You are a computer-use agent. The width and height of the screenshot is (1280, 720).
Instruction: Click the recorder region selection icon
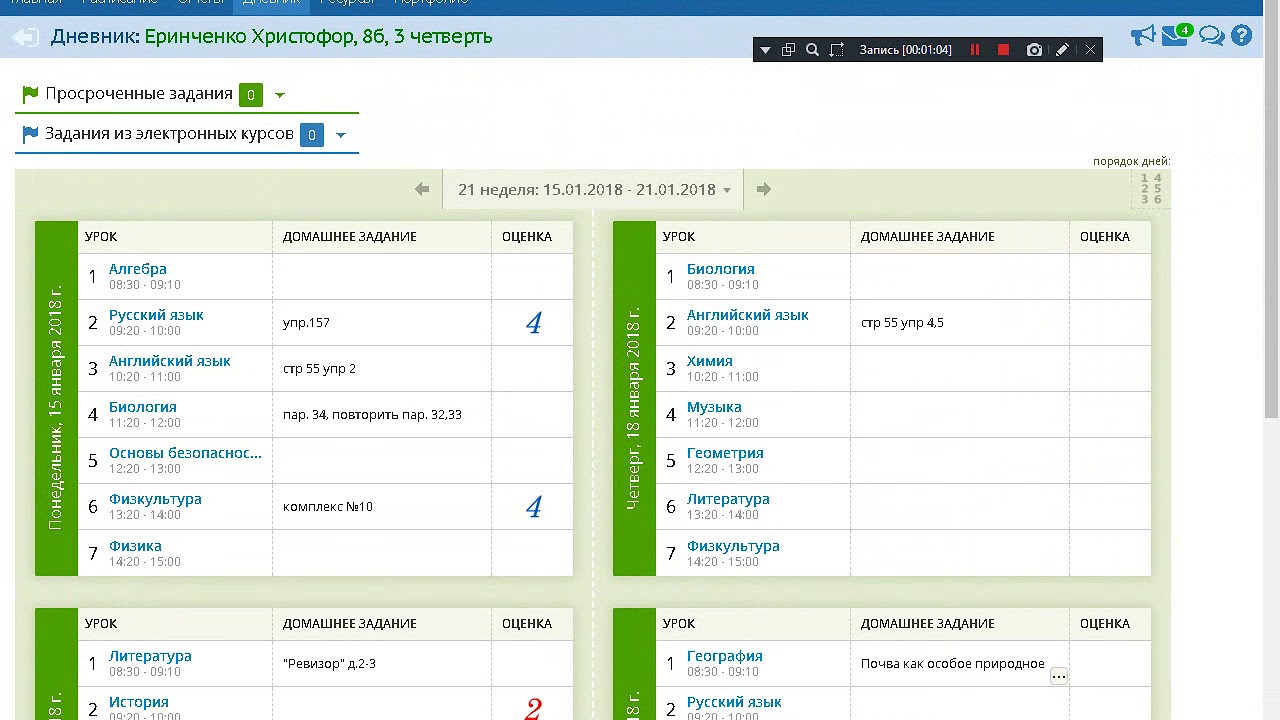837,50
